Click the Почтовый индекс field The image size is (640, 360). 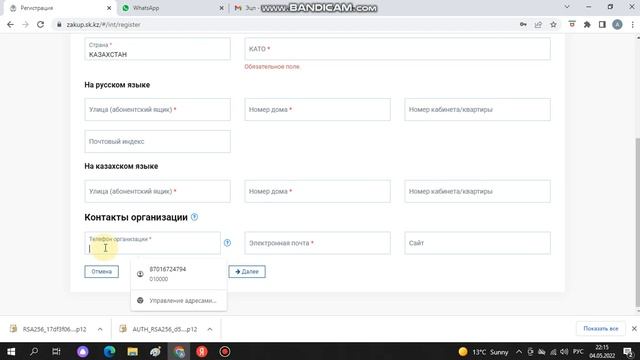[158, 141]
